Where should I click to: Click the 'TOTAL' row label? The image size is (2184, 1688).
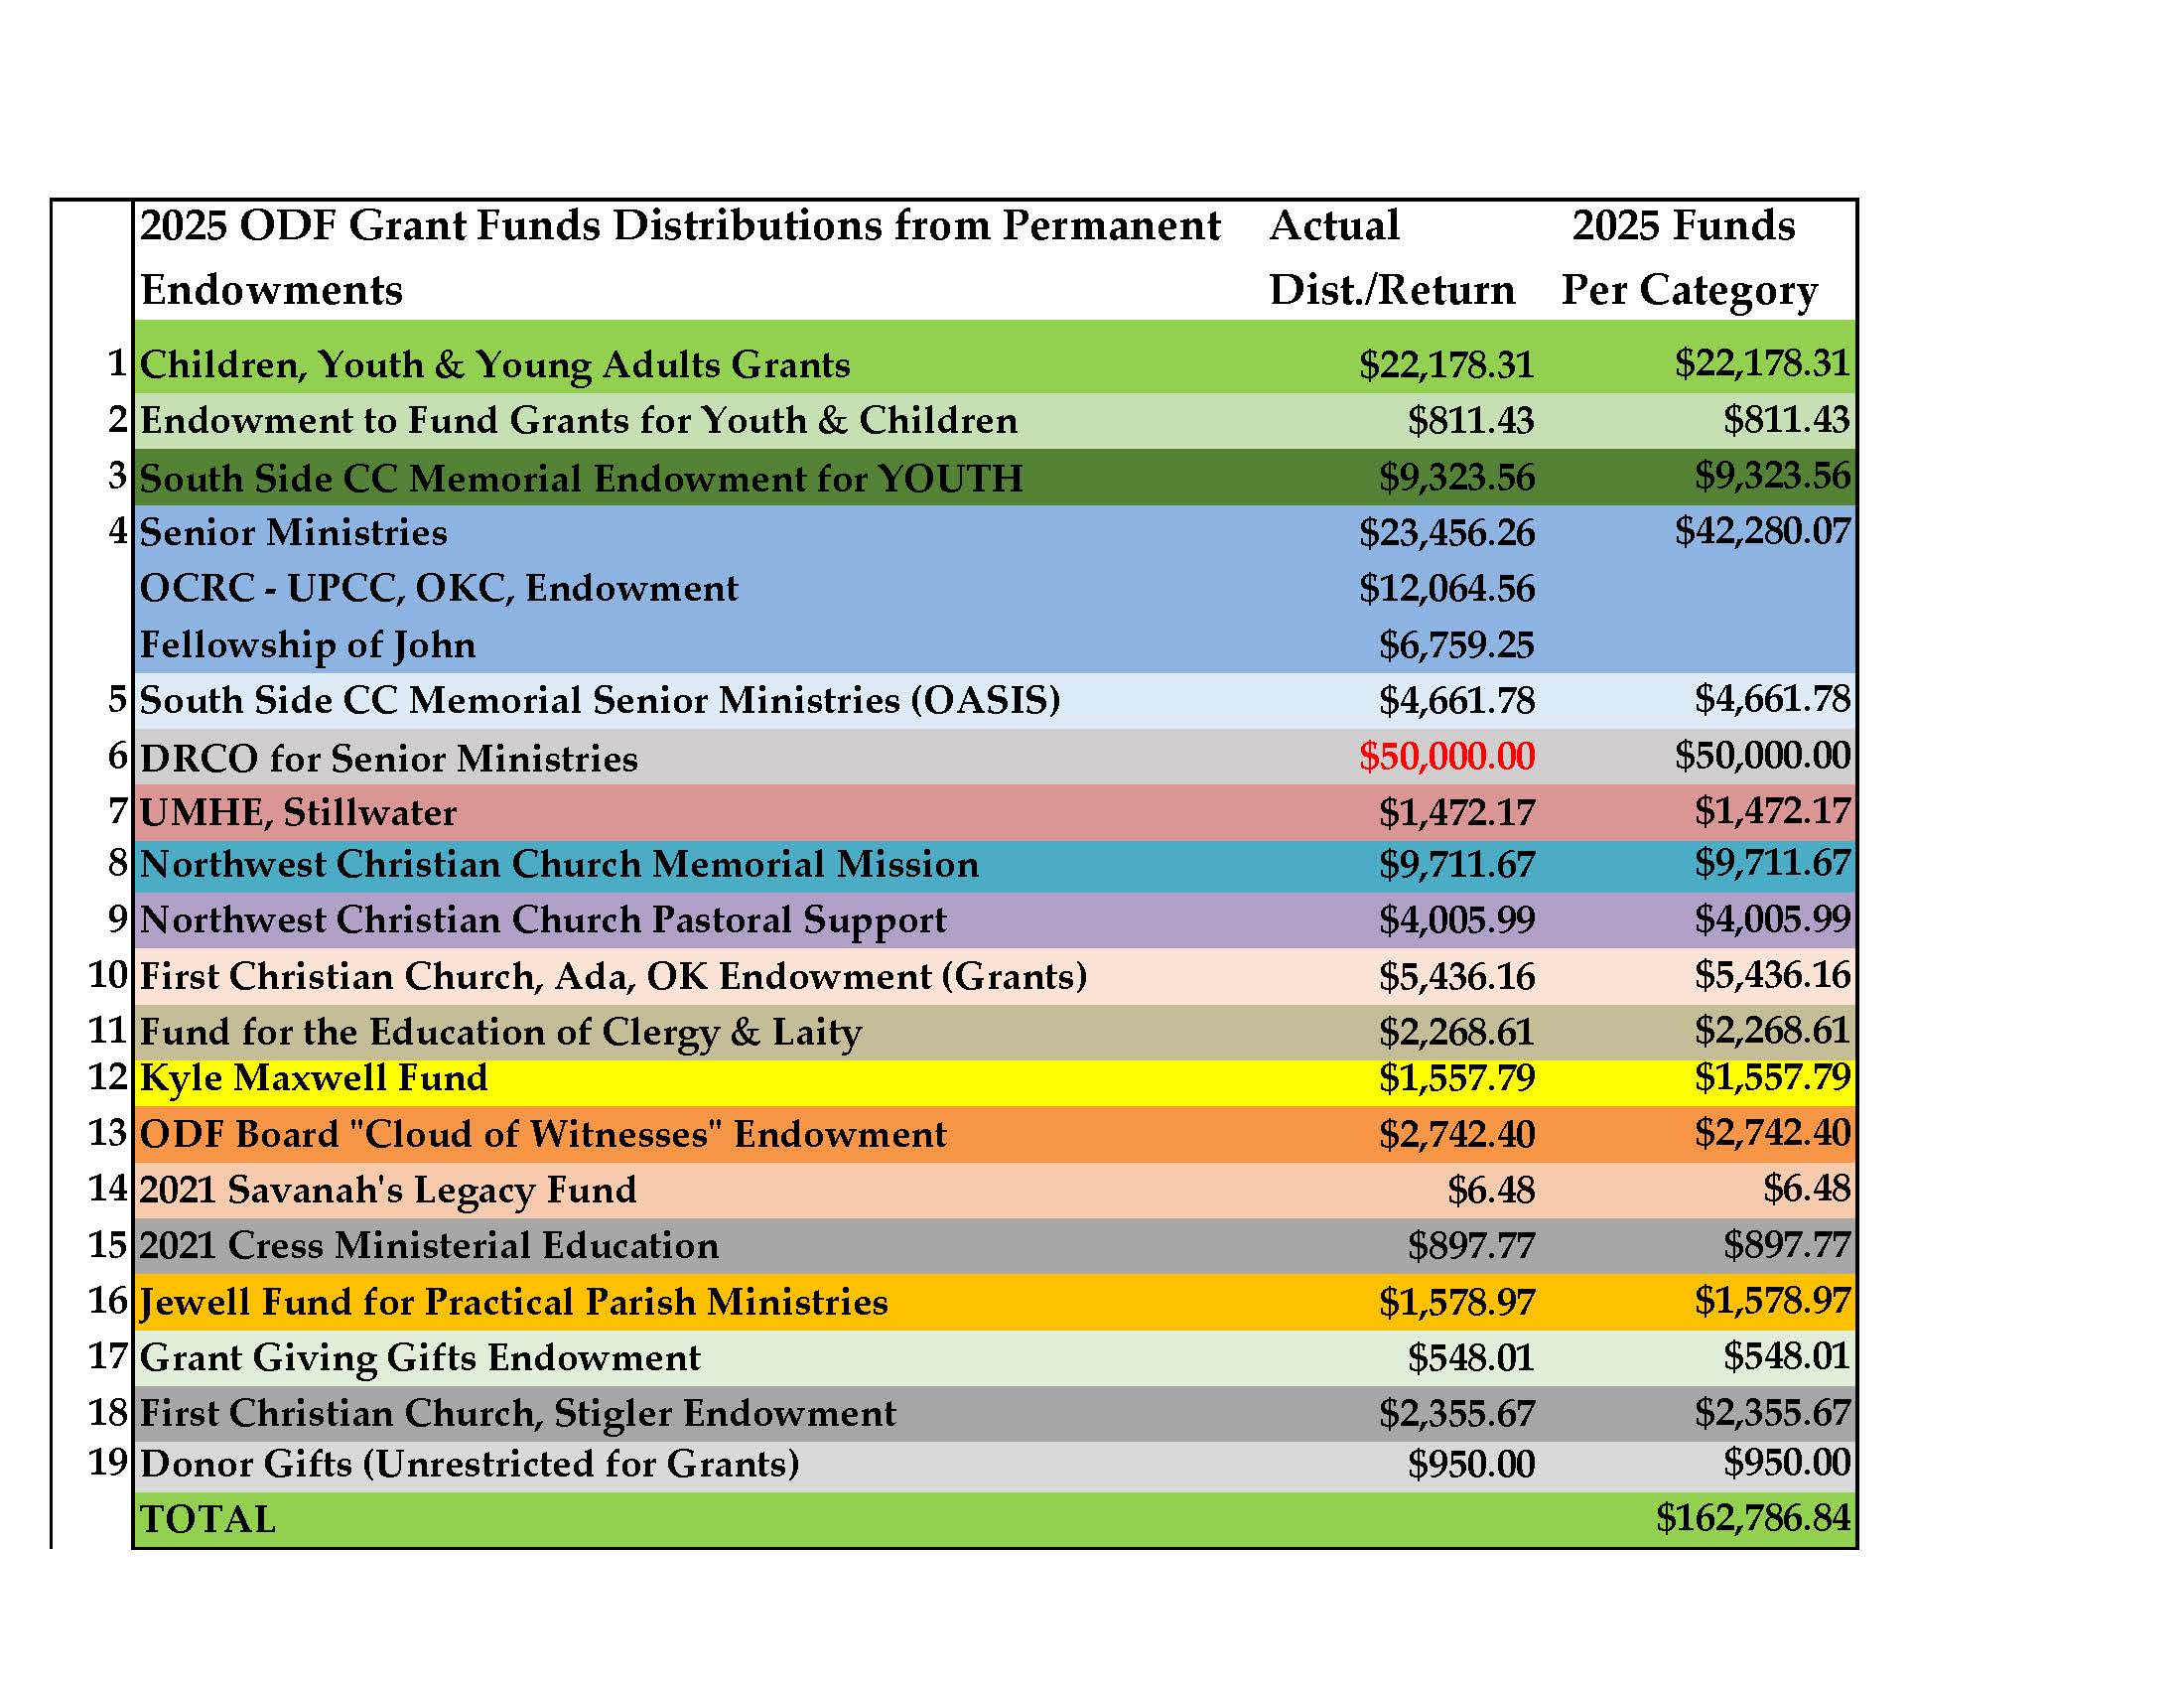[x=207, y=1520]
